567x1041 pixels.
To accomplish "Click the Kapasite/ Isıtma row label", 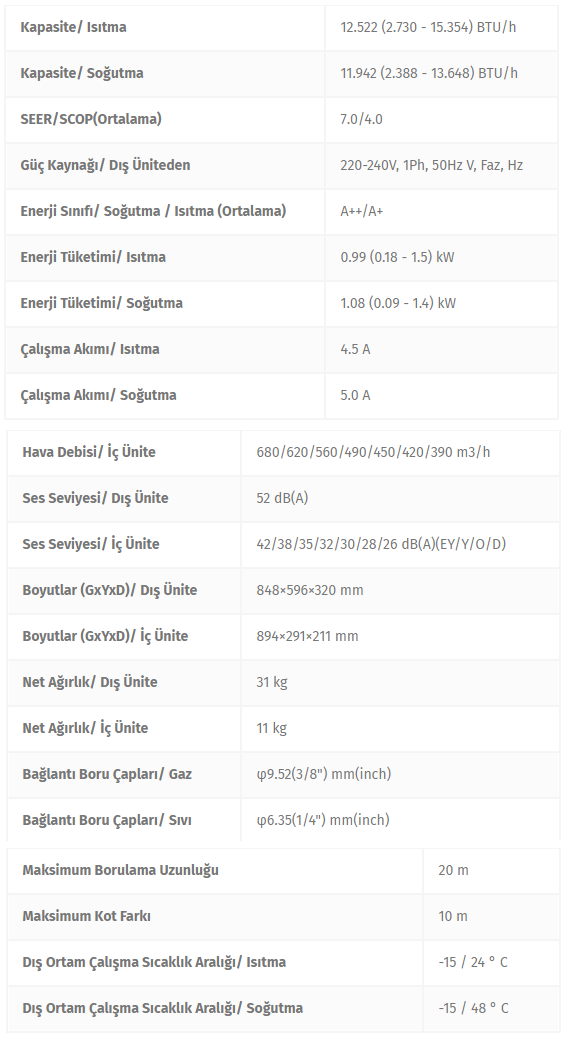I will 73,27.
